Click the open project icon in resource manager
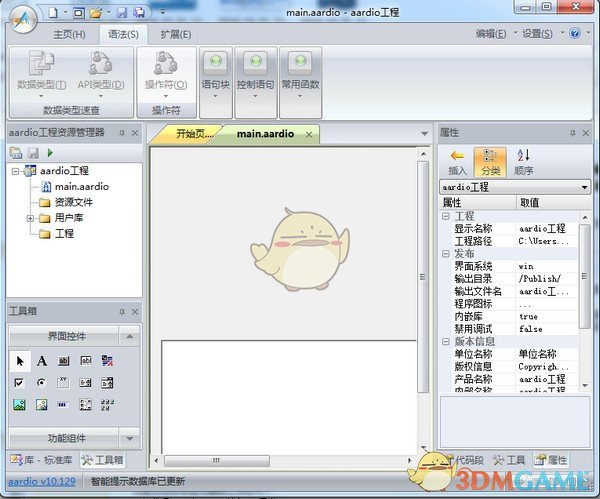Viewport: 600px width, 499px height. click(16, 153)
